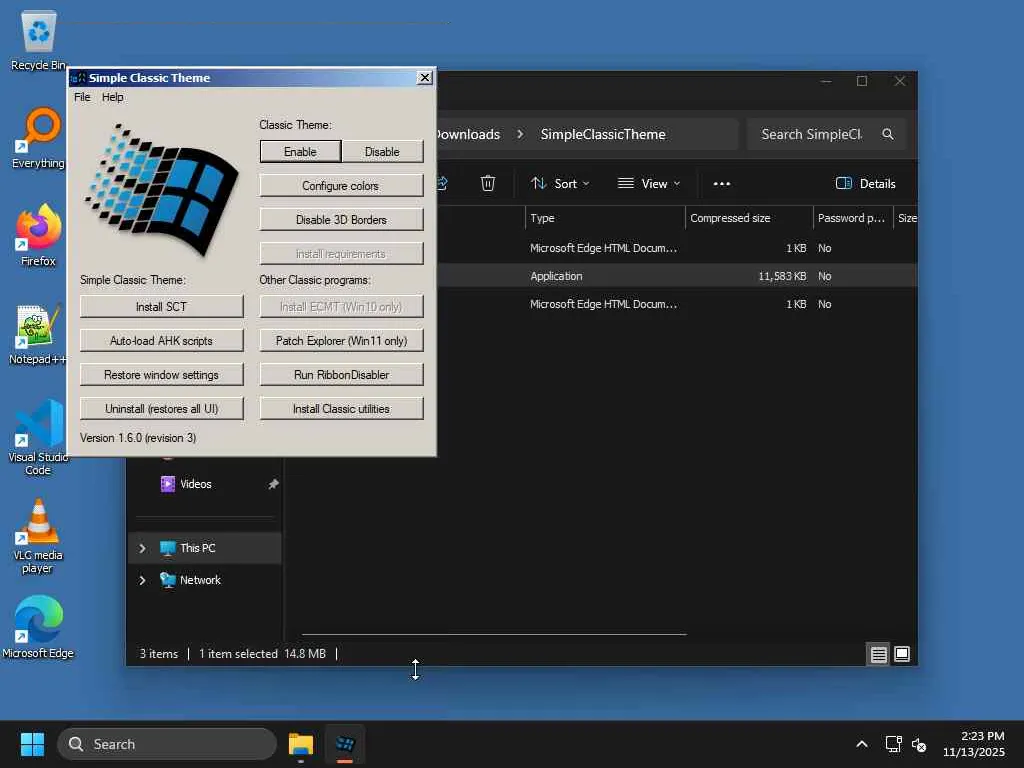Open the File menu

[x=82, y=97]
